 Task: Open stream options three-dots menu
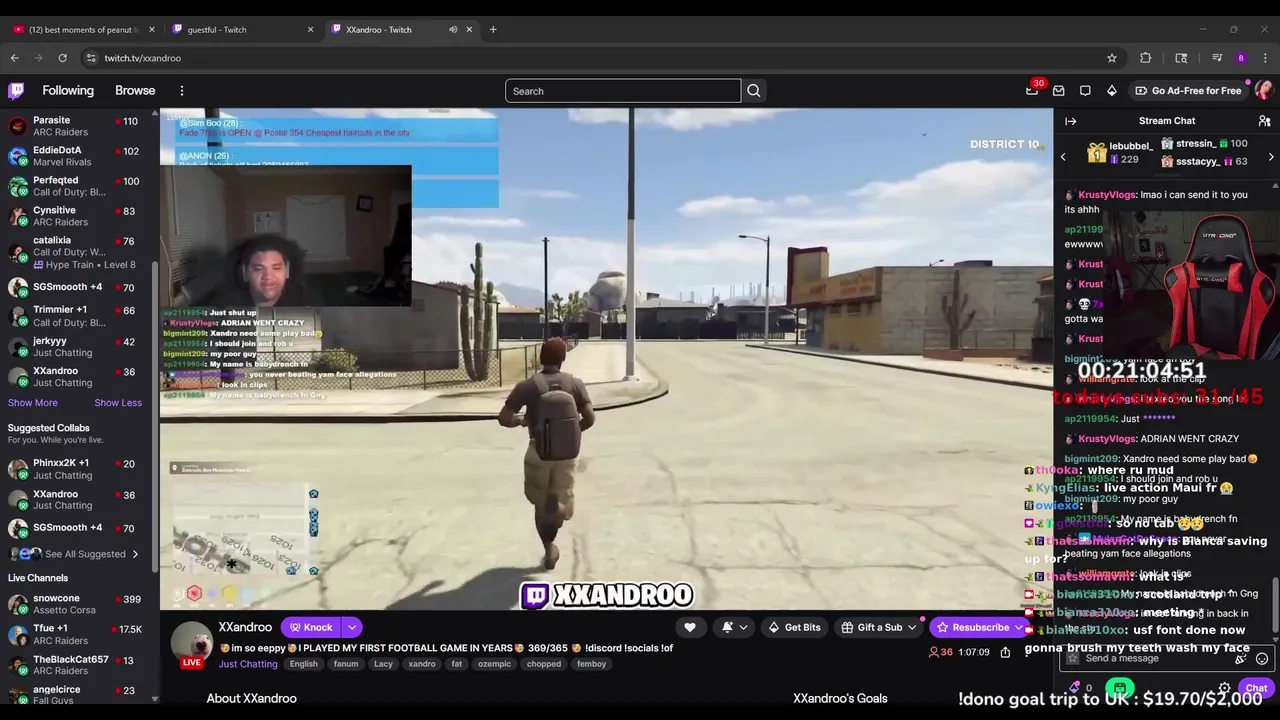(x=1028, y=652)
